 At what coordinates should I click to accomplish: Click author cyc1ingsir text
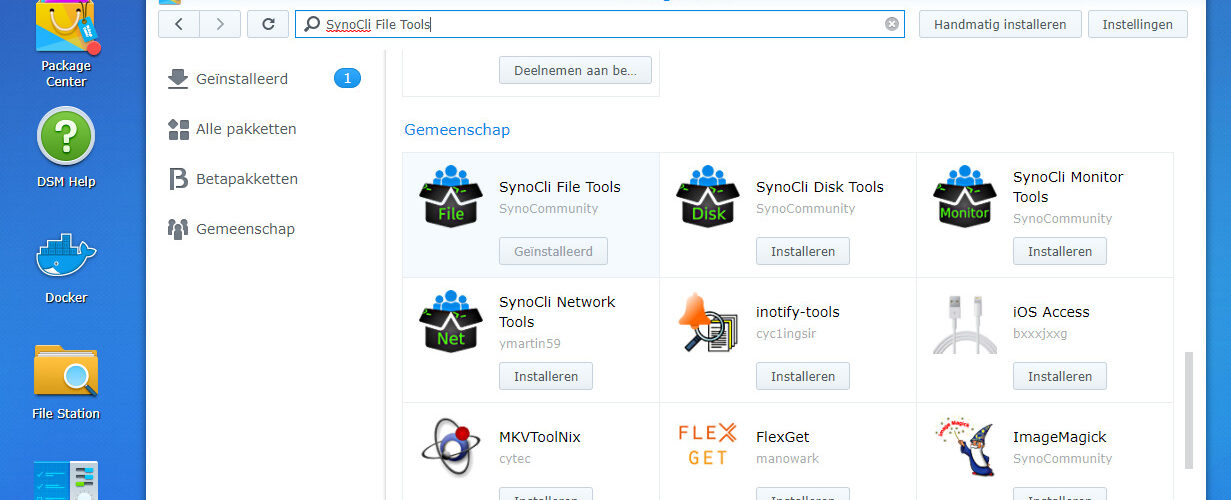point(786,333)
